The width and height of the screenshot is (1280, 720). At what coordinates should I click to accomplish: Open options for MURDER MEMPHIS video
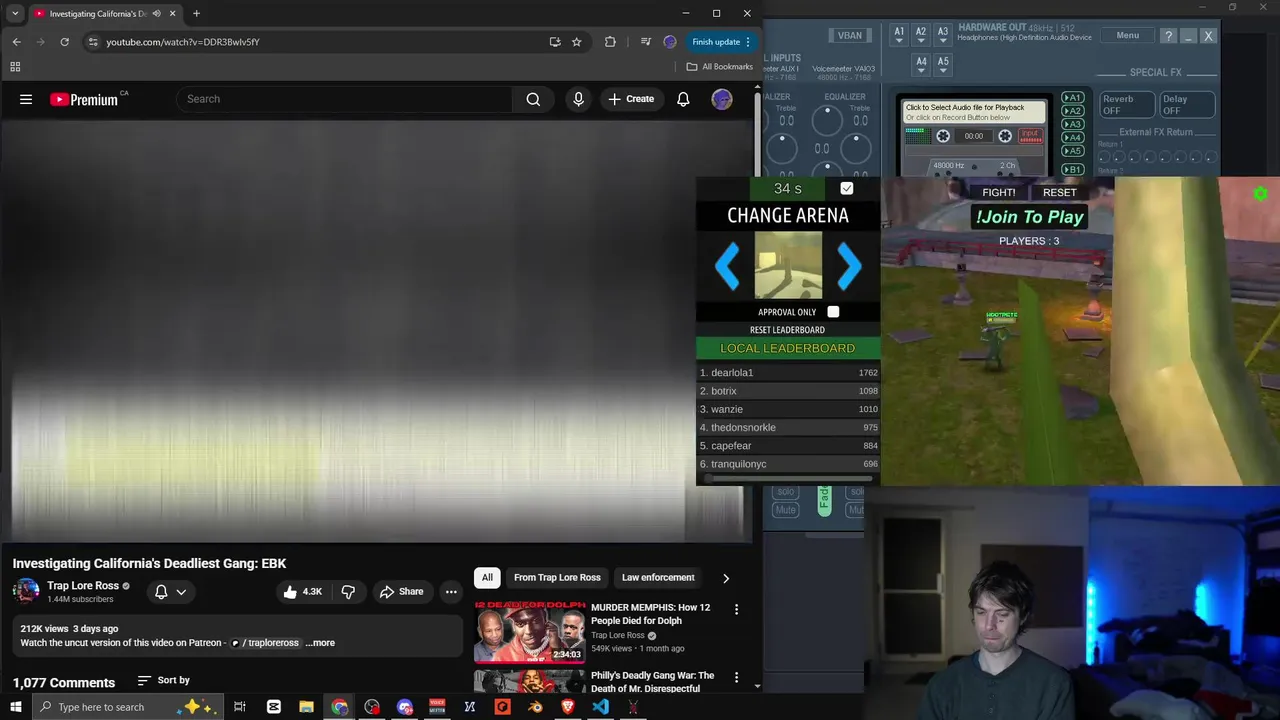tap(737, 609)
